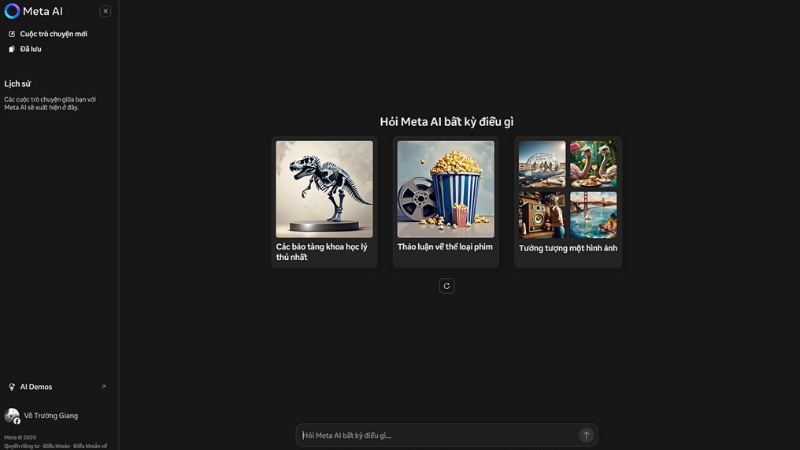Click the 'Meta © 2025' footer text
The height and width of the screenshot is (450, 800).
point(20,437)
